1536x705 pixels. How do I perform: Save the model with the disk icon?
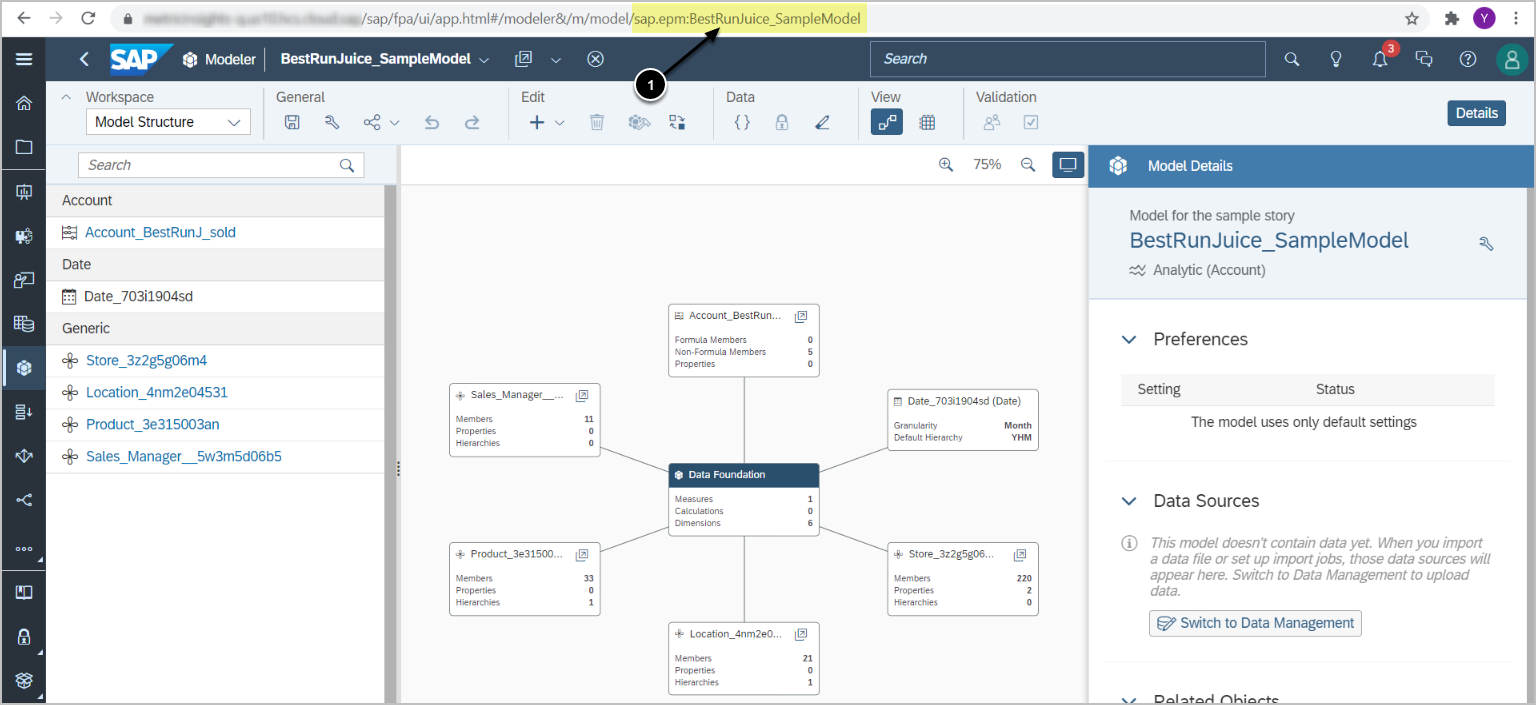(x=292, y=122)
